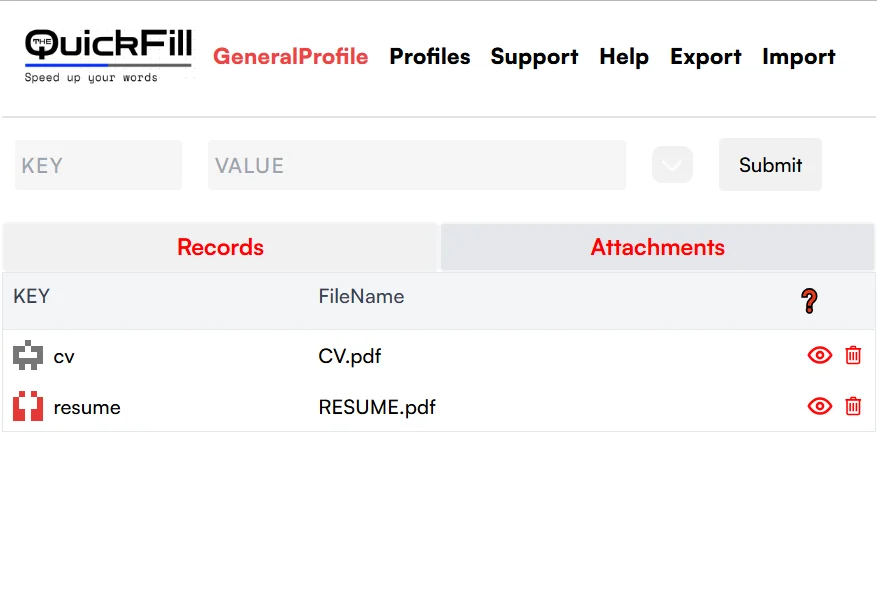This screenshot has width=877, height=616.
Task: Preview CV.pdf using the eye icon
Action: pos(819,355)
